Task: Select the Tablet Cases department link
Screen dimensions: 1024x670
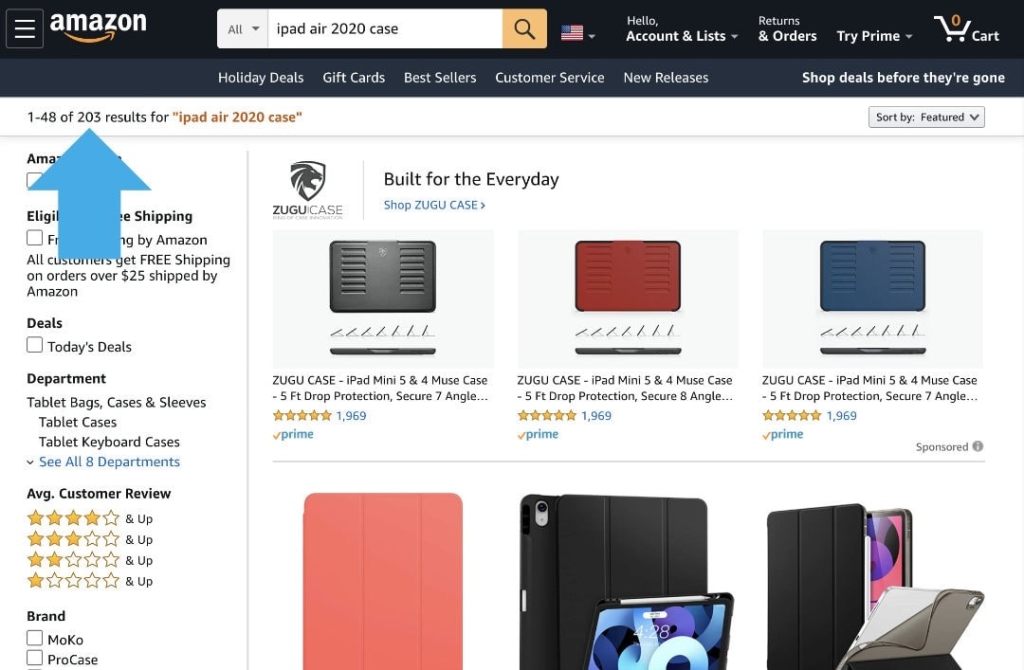Action: tap(76, 421)
